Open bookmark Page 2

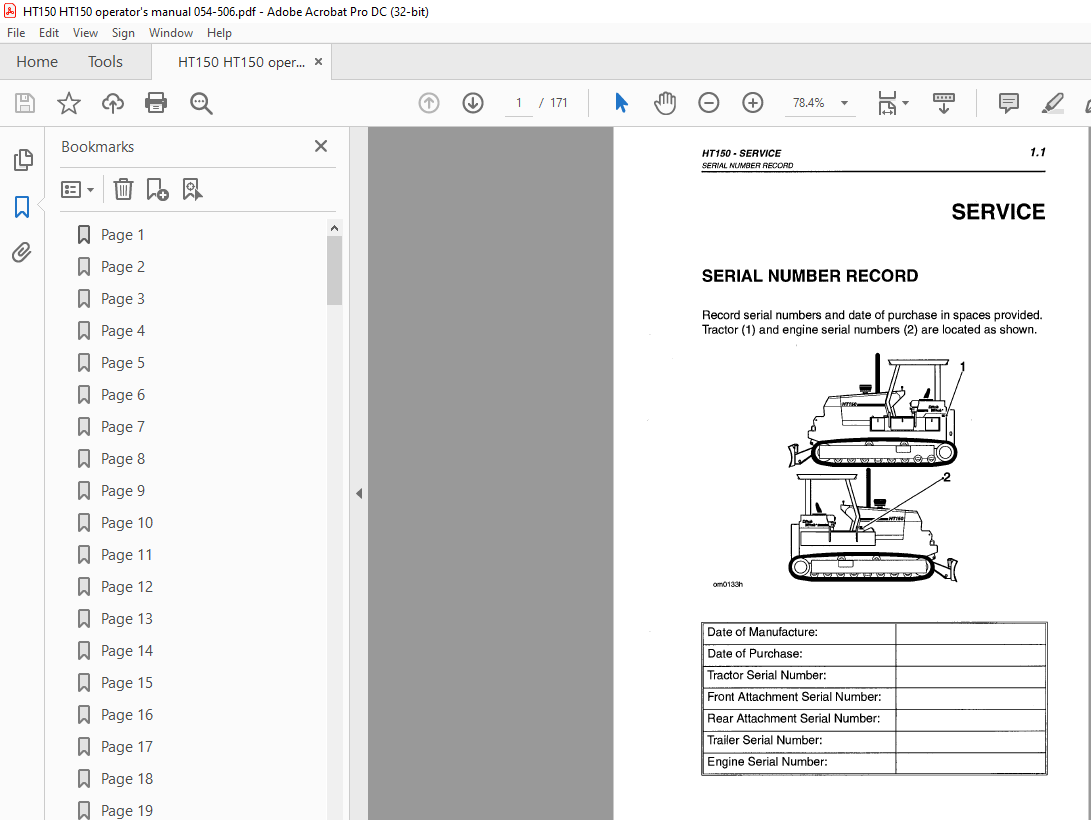(x=122, y=267)
